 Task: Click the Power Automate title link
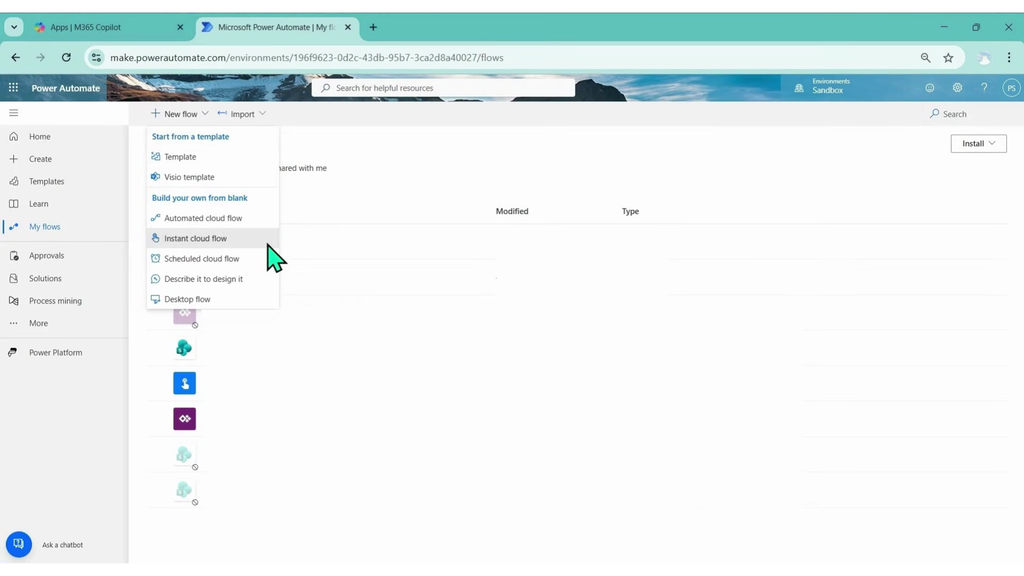(66, 88)
